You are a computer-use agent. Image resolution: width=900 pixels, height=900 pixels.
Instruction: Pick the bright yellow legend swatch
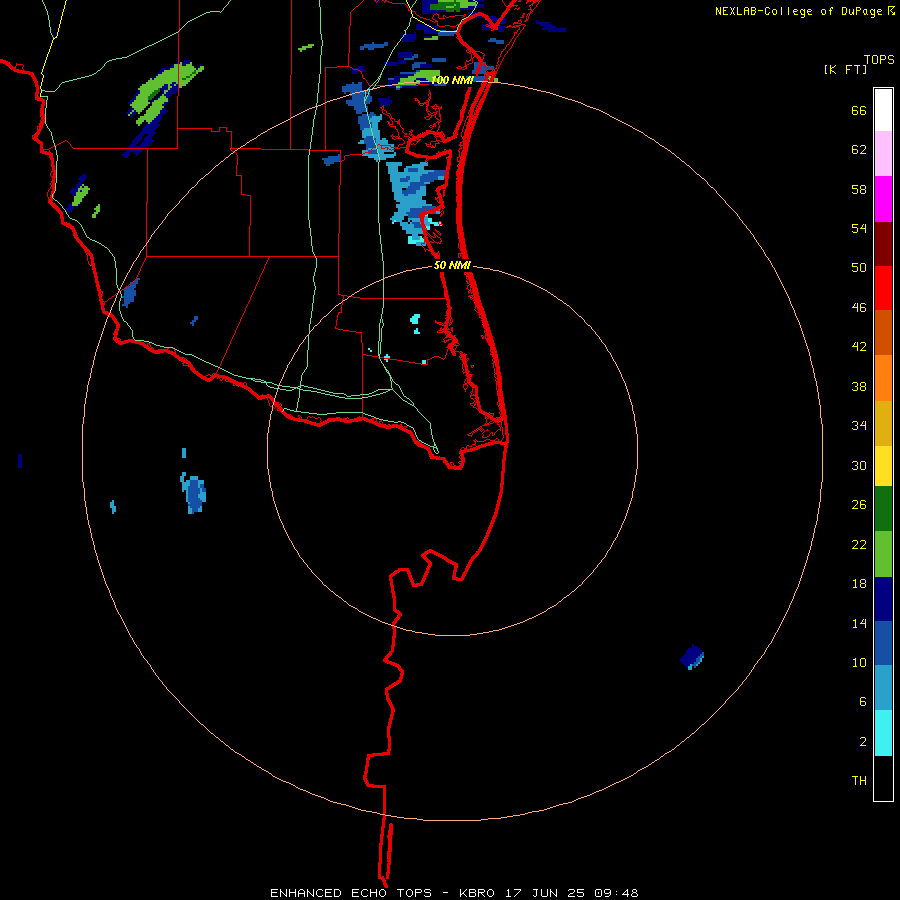(883, 466)
